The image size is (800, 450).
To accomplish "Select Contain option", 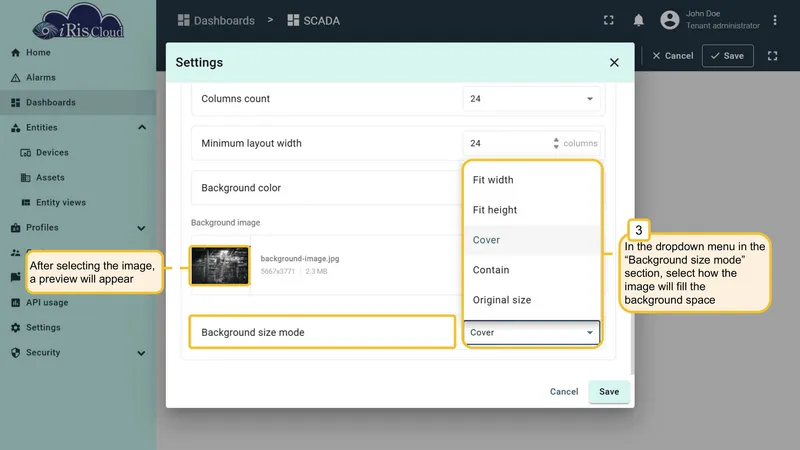I will [532, 270].
